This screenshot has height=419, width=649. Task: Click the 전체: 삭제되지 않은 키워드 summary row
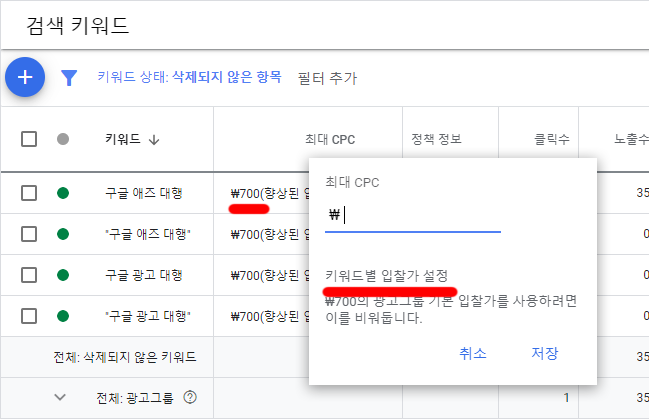click(125, 357)
